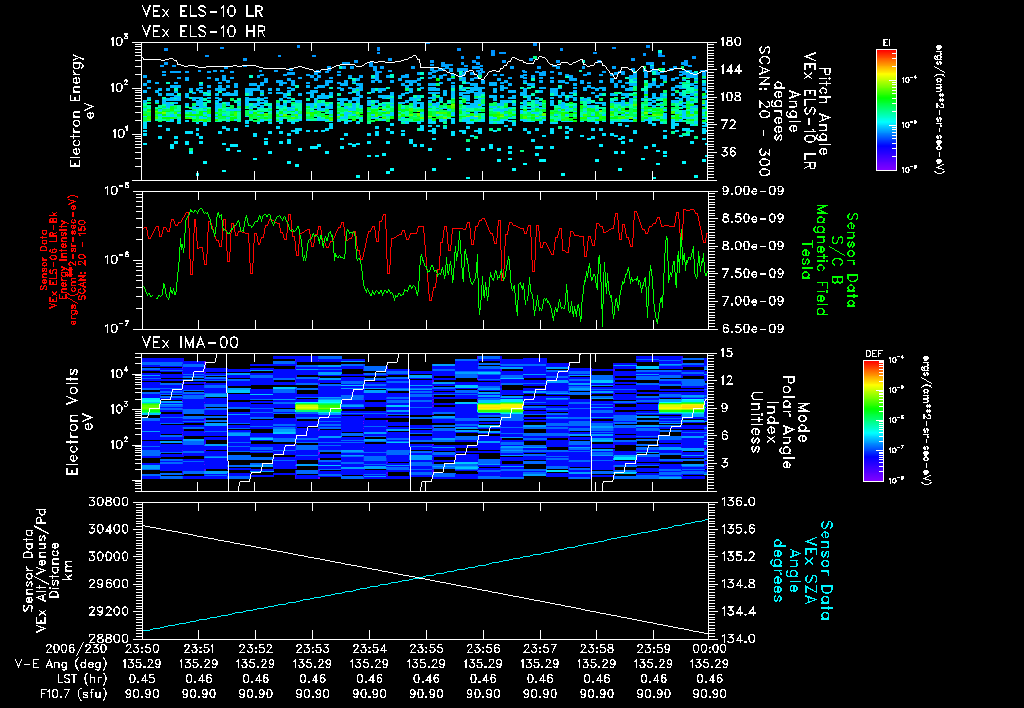Click the 136.0 SZA degrees tick

coord(737,502)
